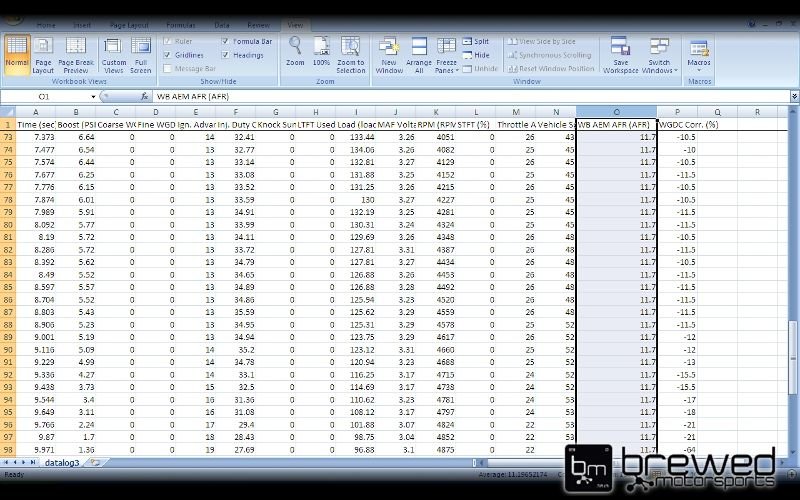Click the Split window button
Screen dimensions: 800x500
click(x=477, y=42)
